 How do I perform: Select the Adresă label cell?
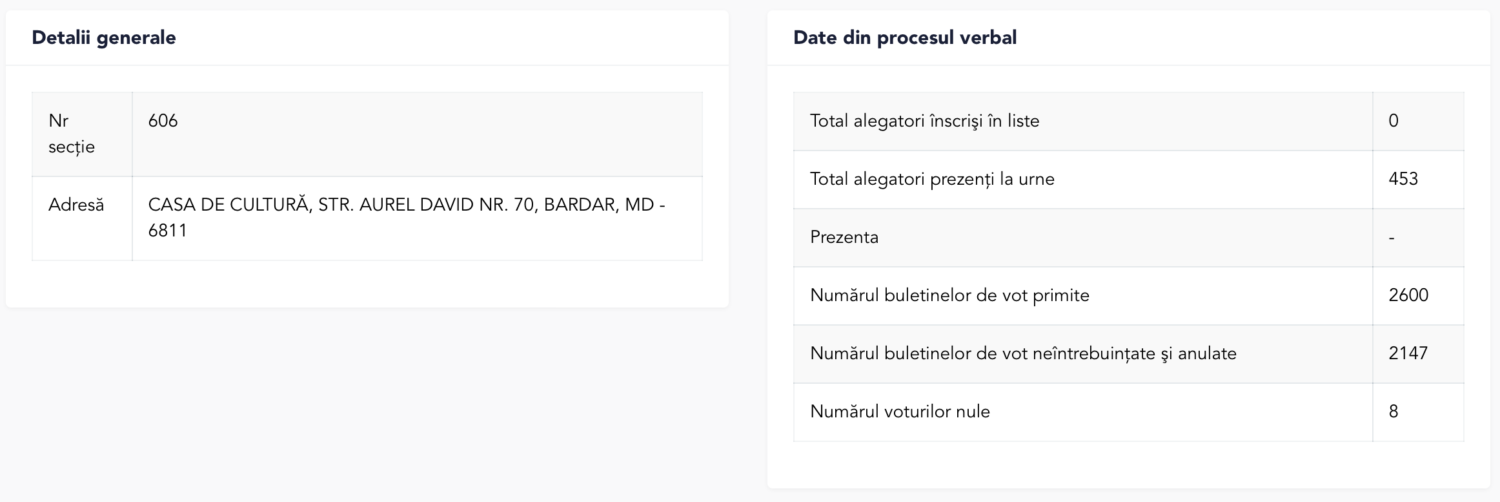point(82,218)
